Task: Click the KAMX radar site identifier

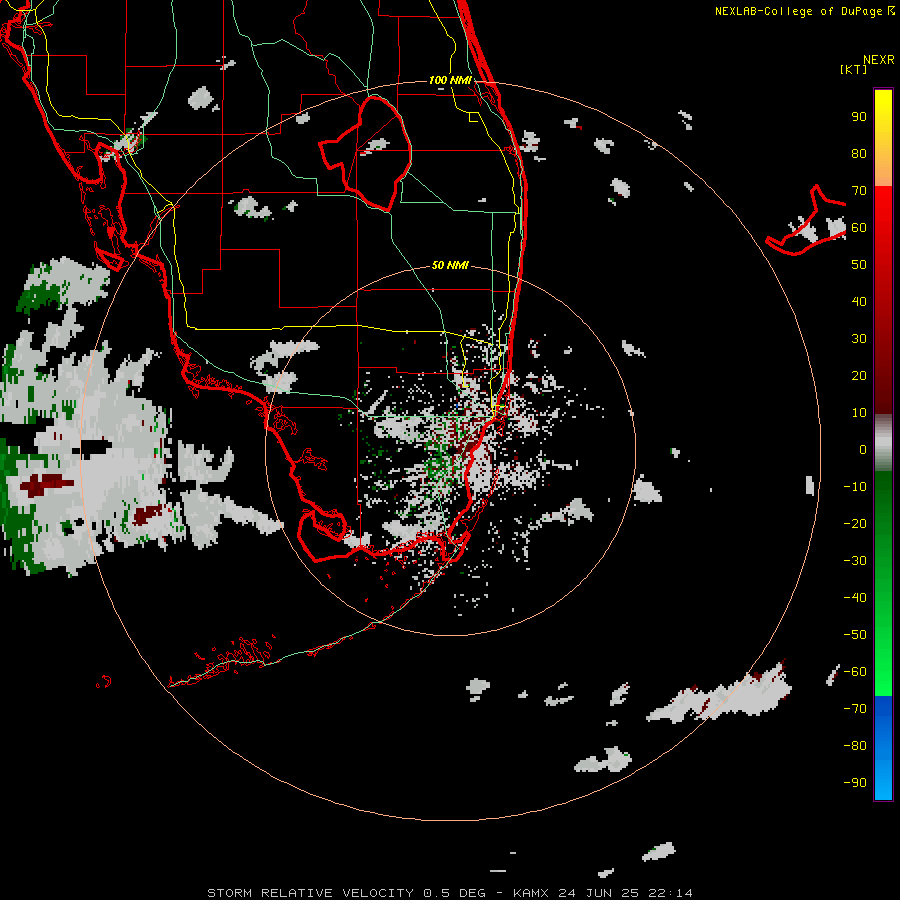Action: coord(531,893)
